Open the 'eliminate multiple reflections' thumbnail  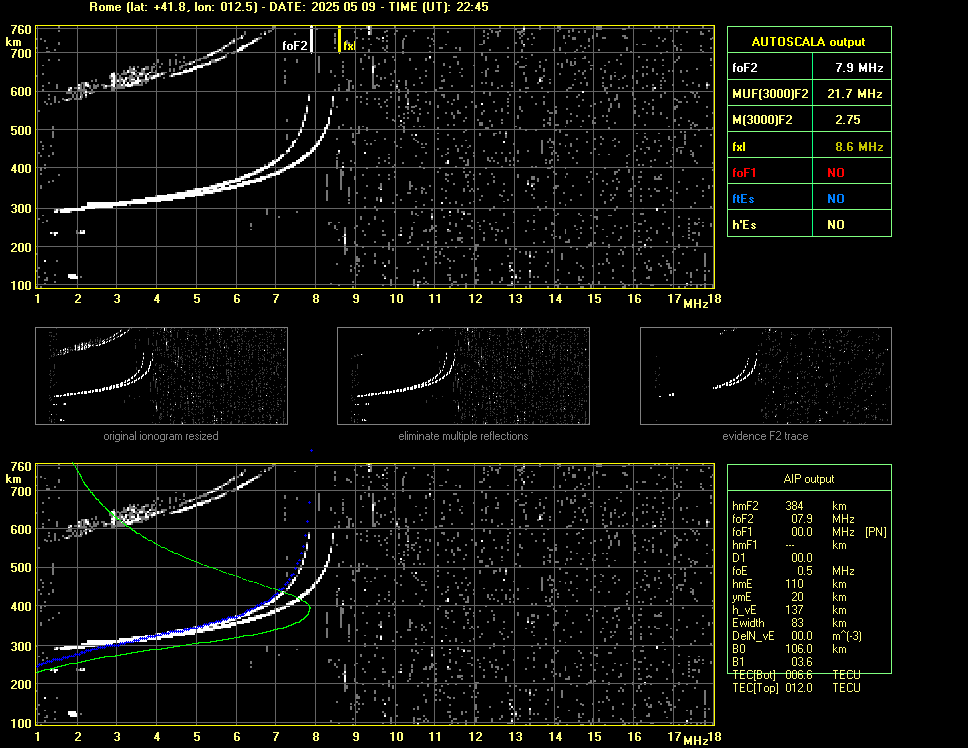463,376
